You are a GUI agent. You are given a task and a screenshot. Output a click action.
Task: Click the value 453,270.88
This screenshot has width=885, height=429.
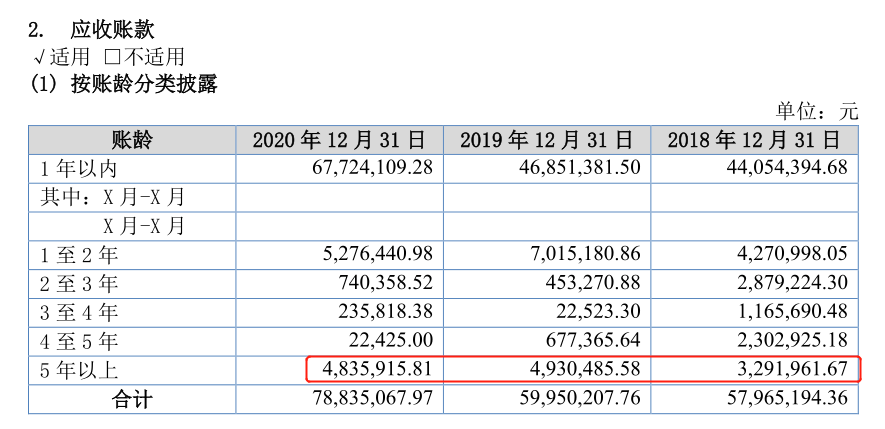pos(594,282)
